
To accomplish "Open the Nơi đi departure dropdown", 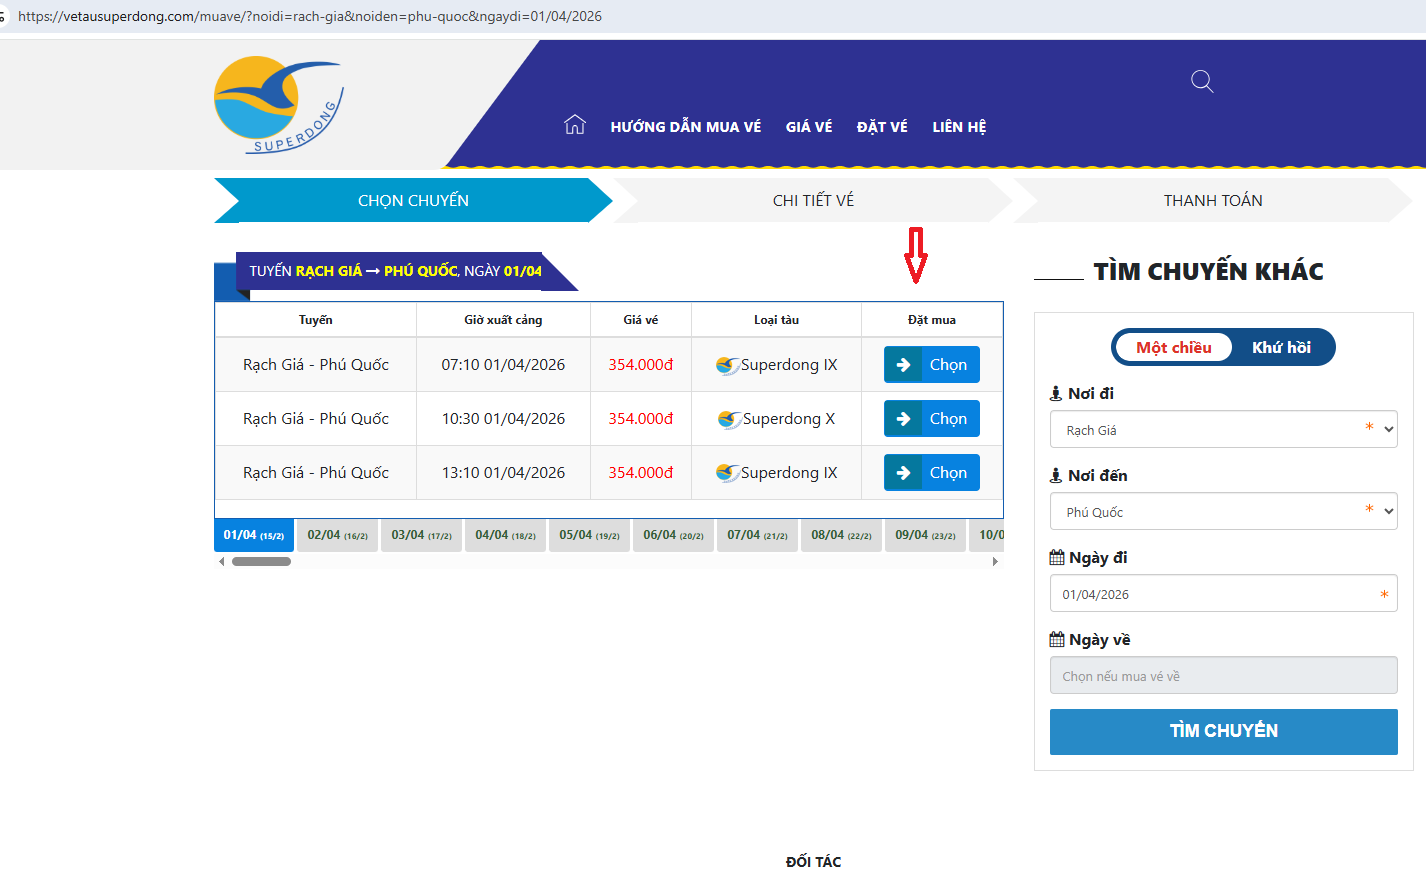I will point(1223,430).
